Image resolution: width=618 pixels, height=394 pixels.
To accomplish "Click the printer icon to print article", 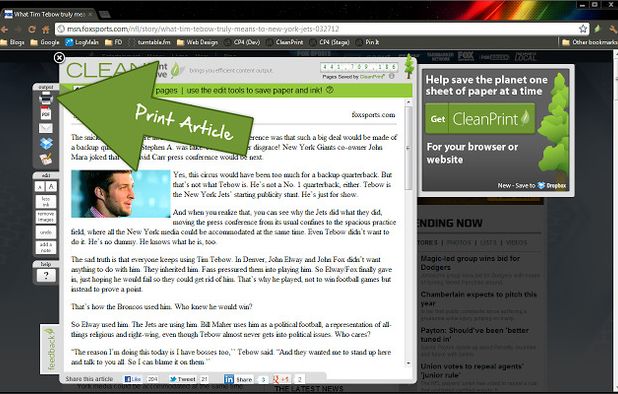I will click(46, 98).
